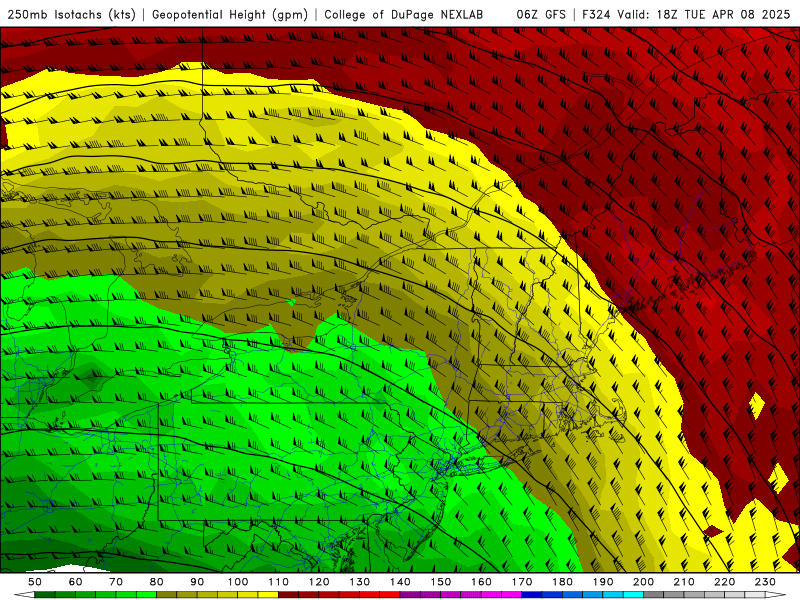
Task: Click the "Geopotential Height (gpm)" header label
Action: click(230, 15)
